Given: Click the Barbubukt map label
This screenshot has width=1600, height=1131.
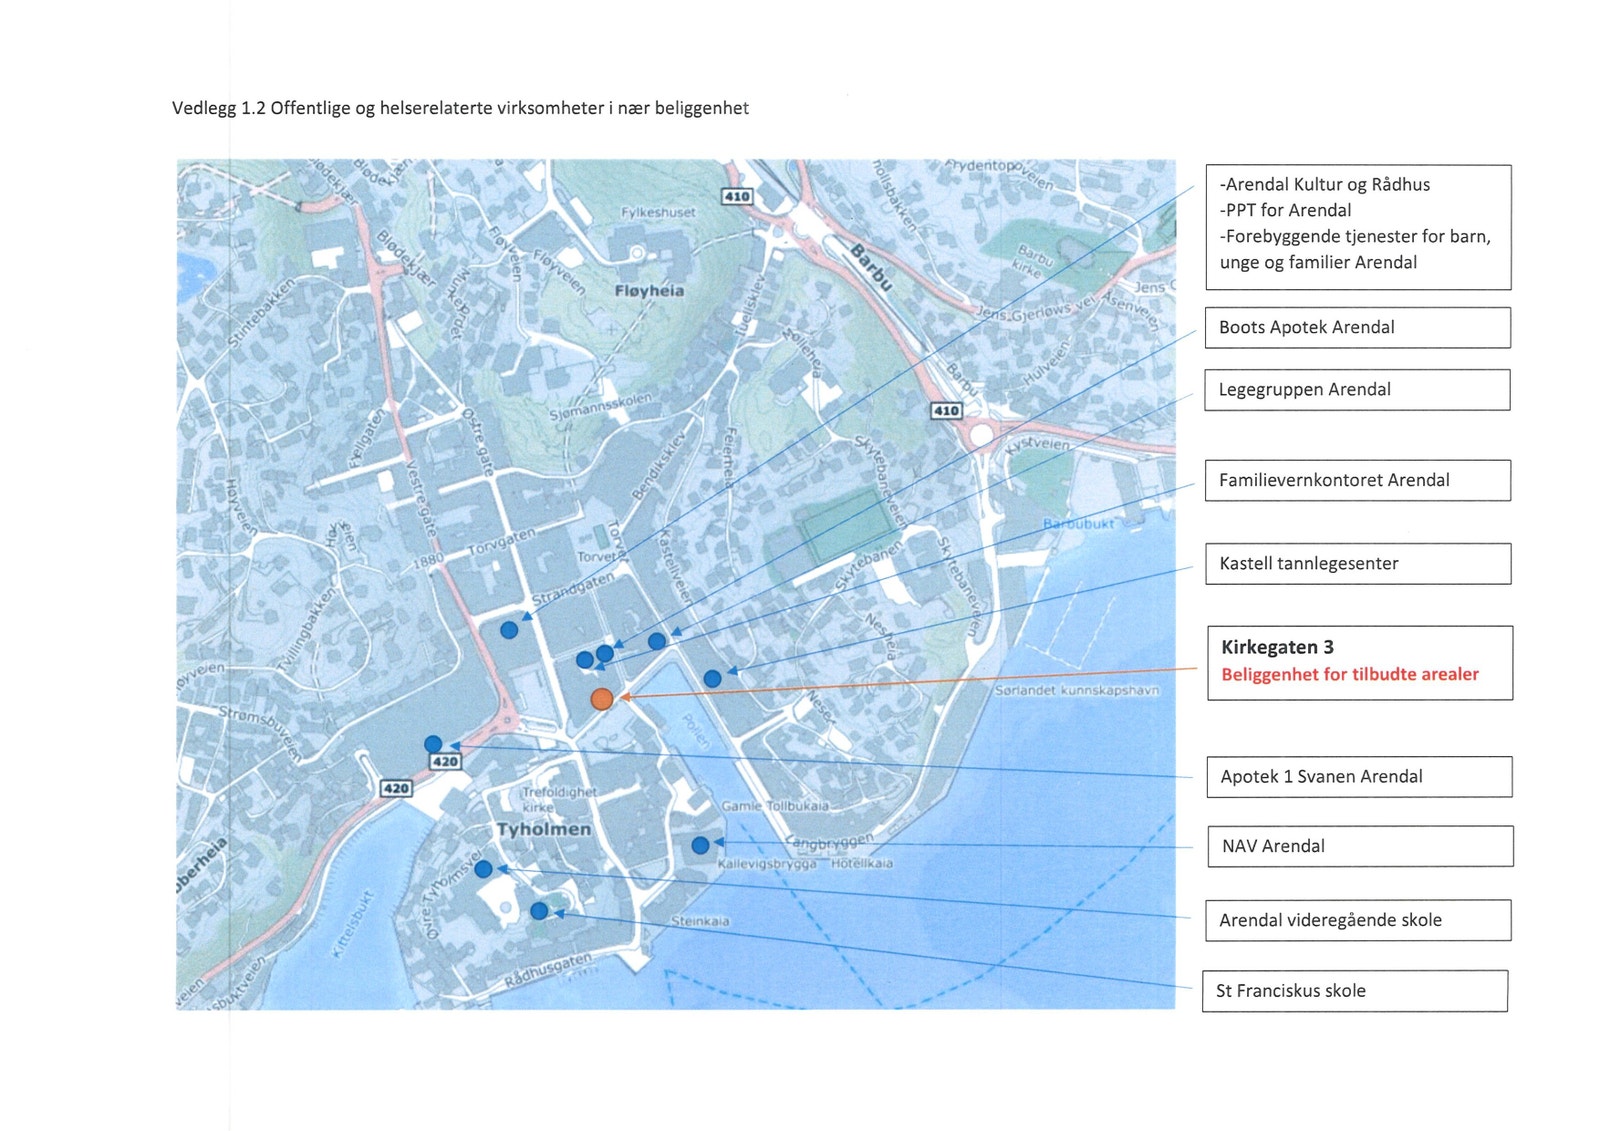Looking at the screenshot, I should click(x=1078, y=523).
